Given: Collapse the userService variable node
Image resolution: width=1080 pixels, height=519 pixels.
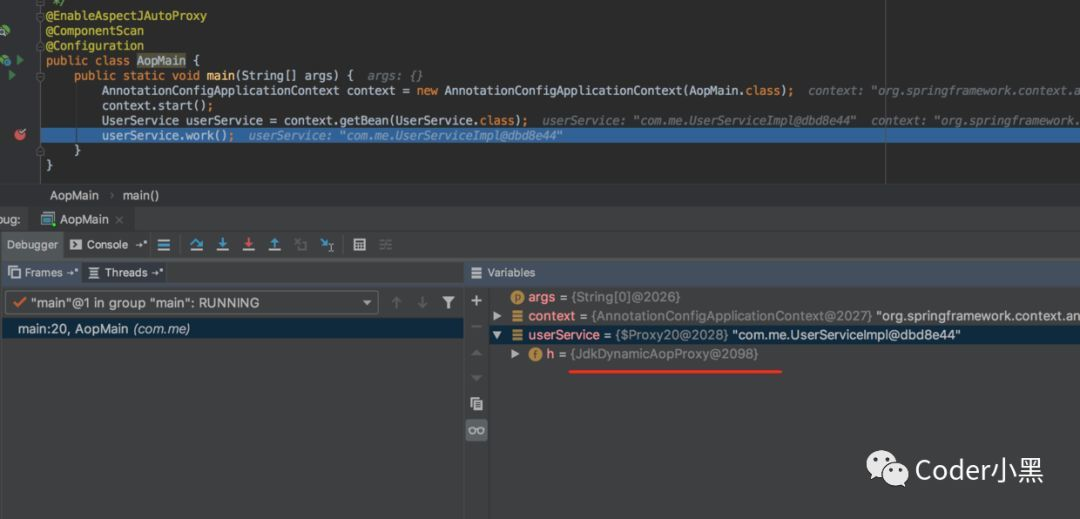Looking at the screenshot, I should 499,335.
